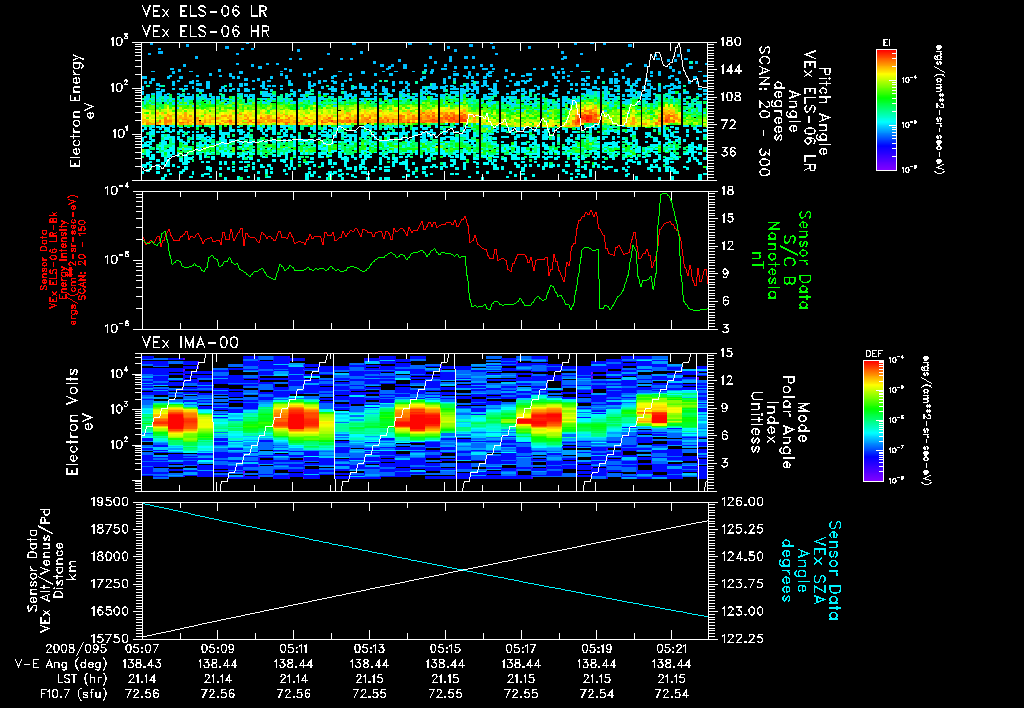The height and width of the screenshot is (708, 1024).
Task: Click the 123.75 SZA tick label
Action: (x=741, y=583)
